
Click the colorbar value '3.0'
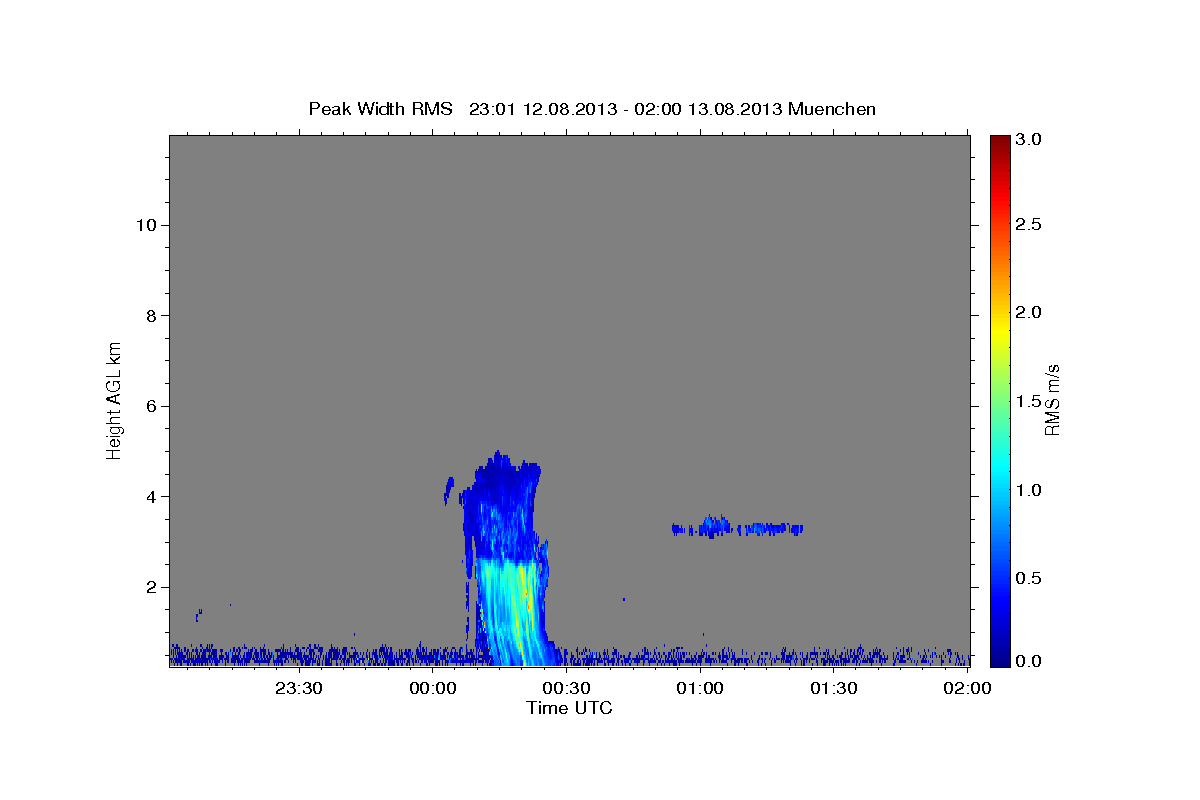coord(1030,140)
